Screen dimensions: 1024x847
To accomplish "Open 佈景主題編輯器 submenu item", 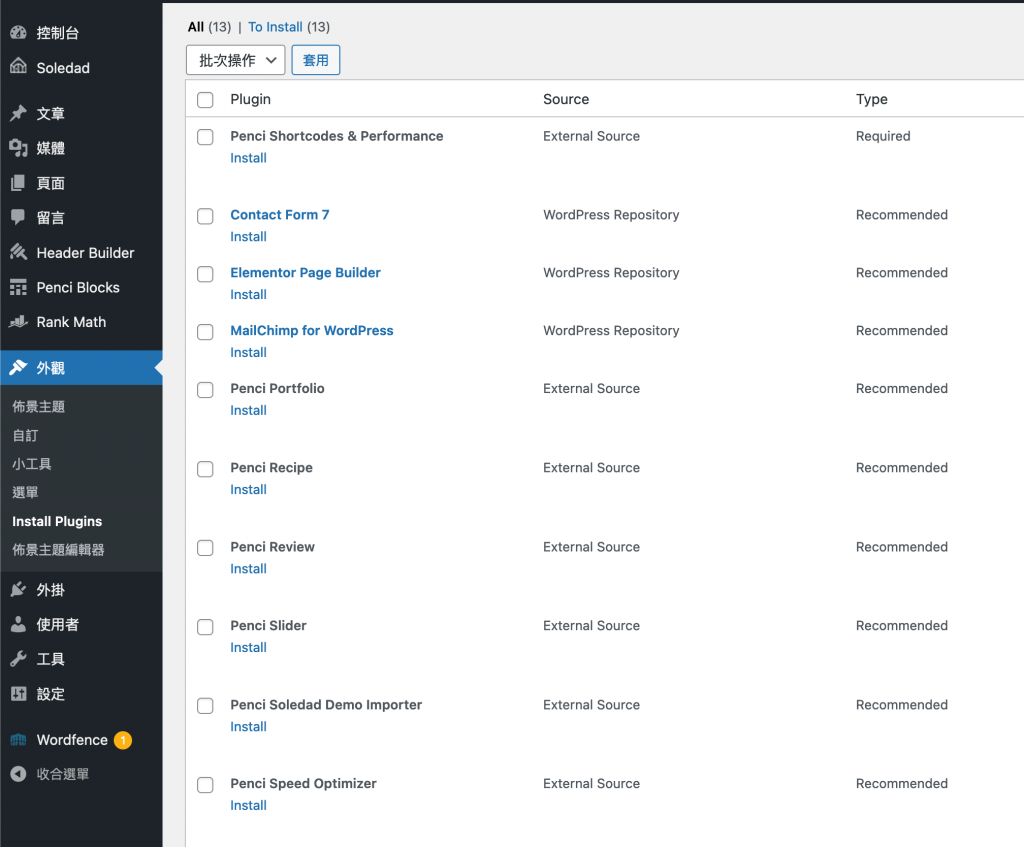I will tap(58, 550).
